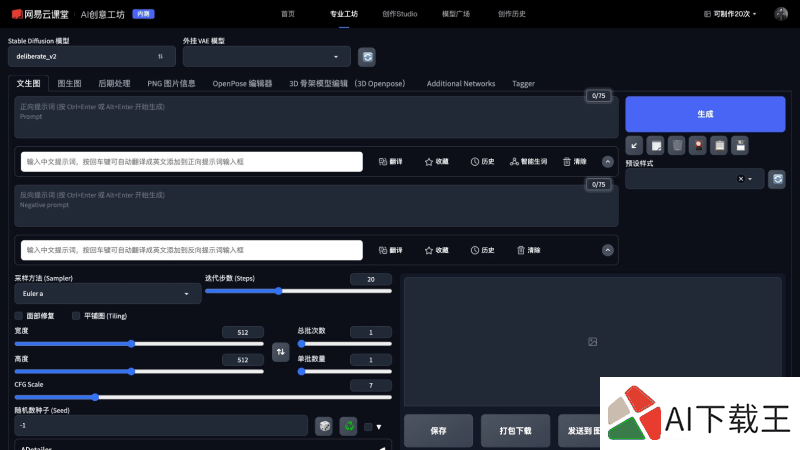The height and width of the screenshot is (450, 800).
Task: Open the OpenPose 编辑器 tab
Action: click(242, 84)
